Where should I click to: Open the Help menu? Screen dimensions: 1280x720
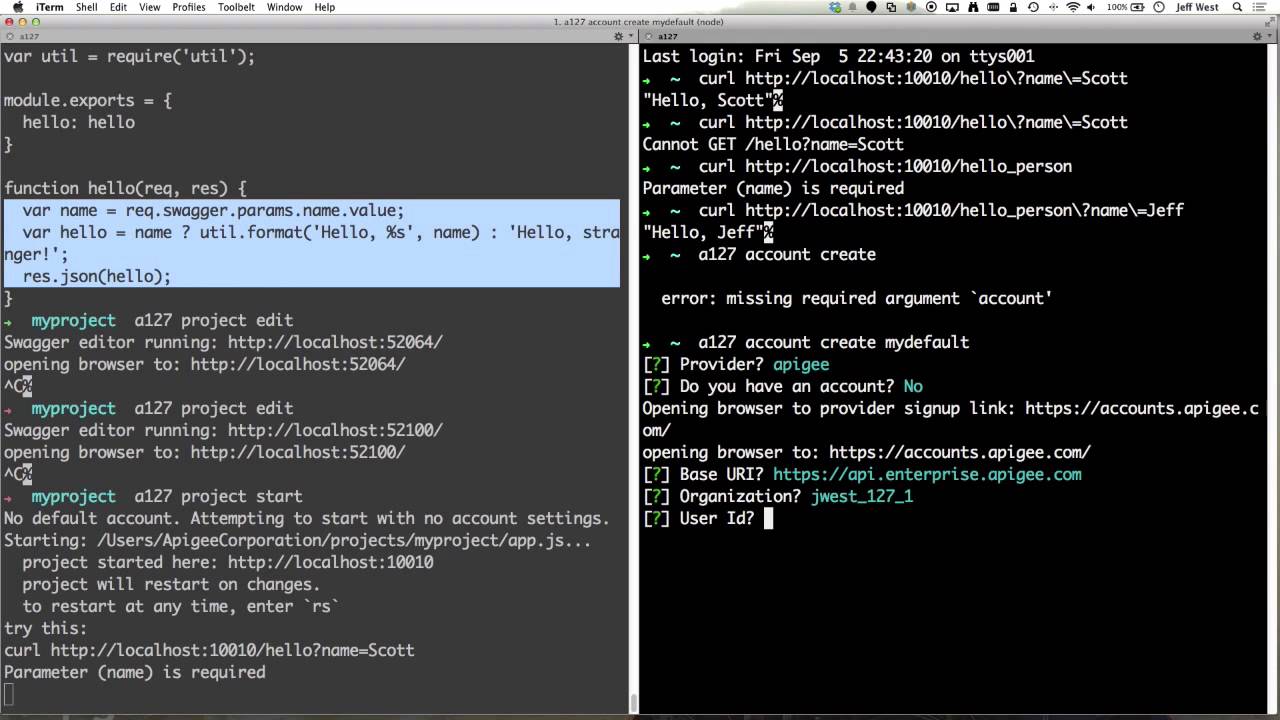[x=325, y=7]
